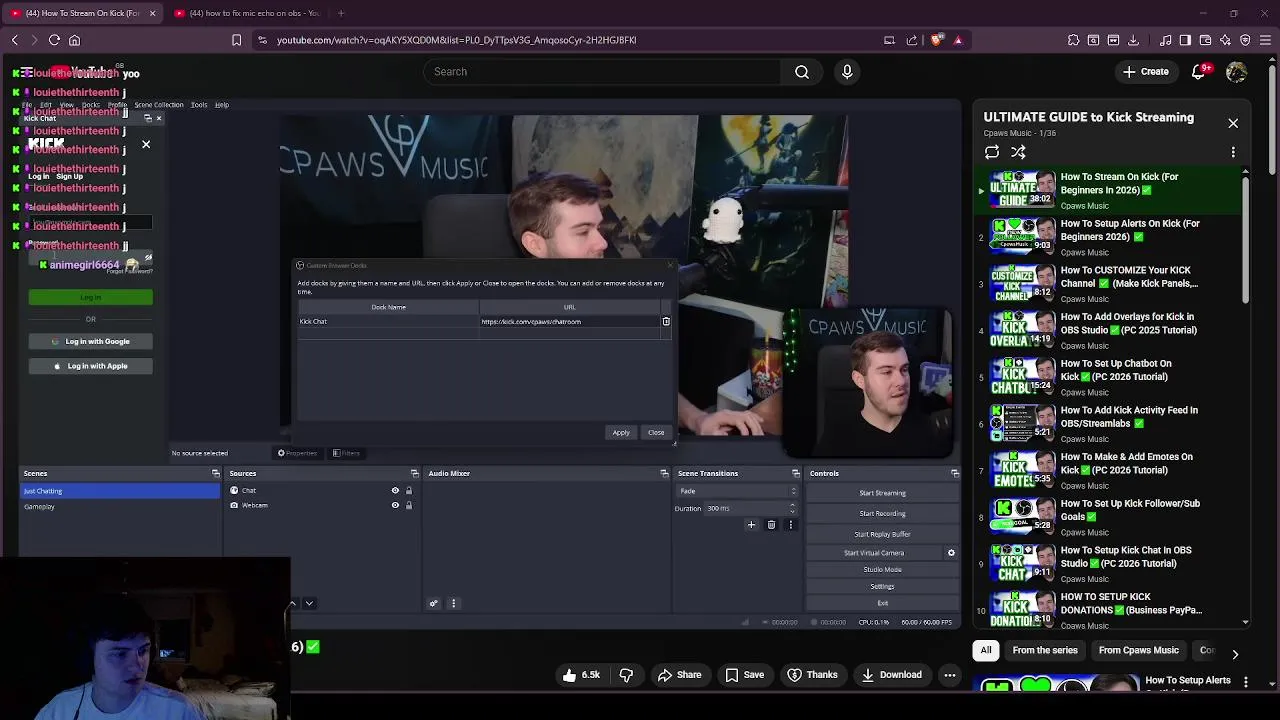Start voice search with the microphone icon
The height and width of the screenshot is (720, 1280).
(847, 72)
